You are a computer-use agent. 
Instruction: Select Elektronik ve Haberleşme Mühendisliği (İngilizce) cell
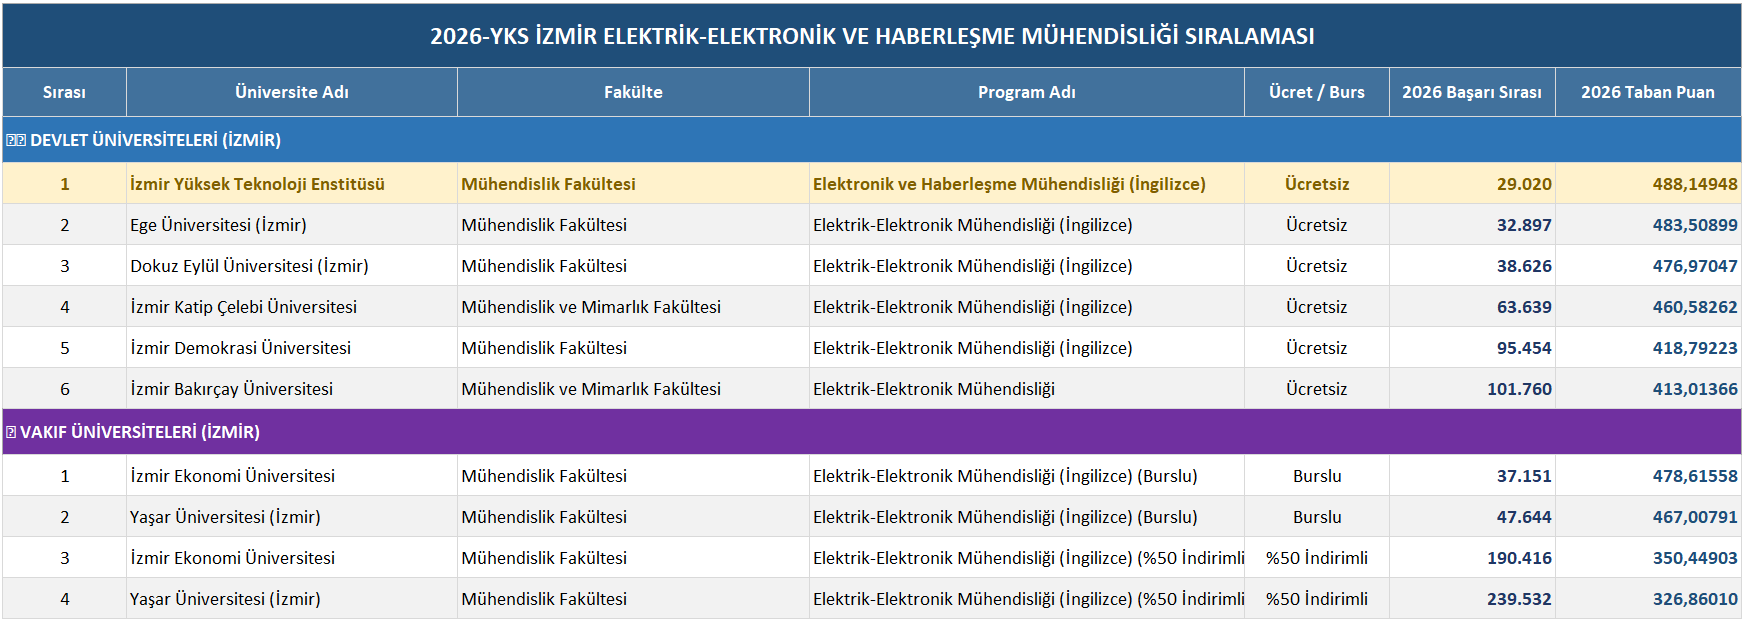1027,184
